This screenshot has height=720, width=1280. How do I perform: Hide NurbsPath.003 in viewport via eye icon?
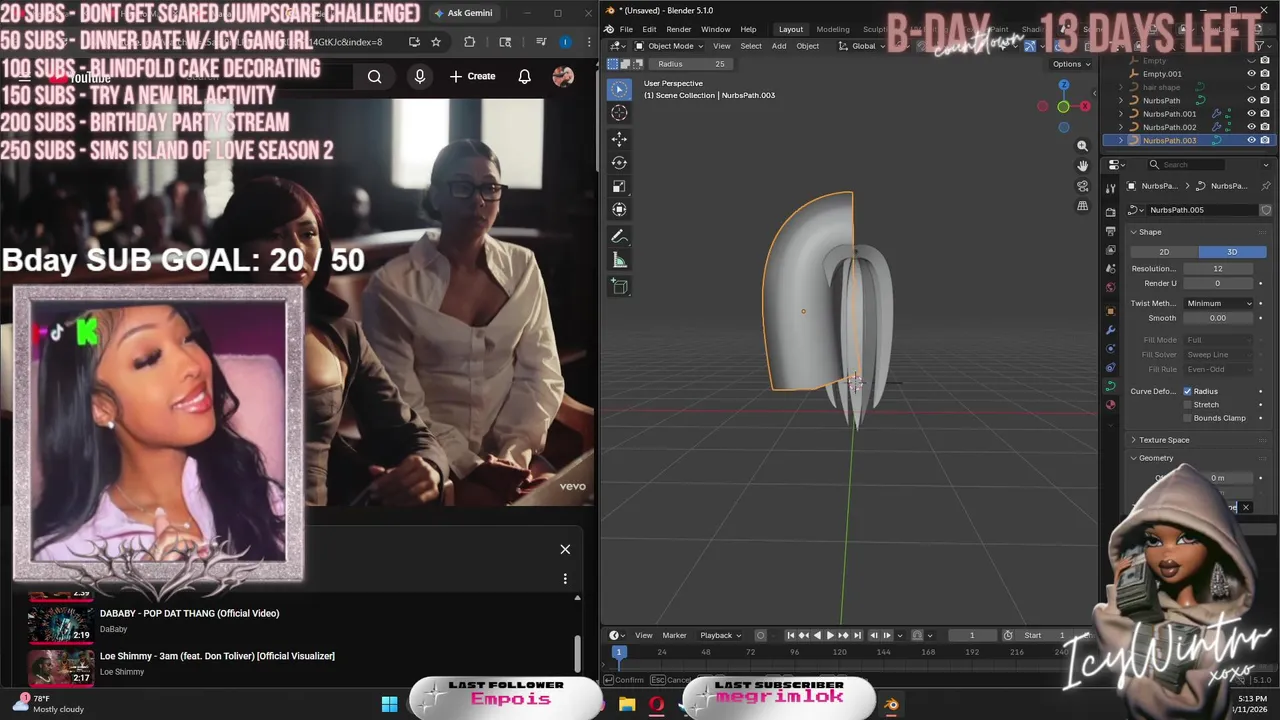click(x=1251, y=140)
